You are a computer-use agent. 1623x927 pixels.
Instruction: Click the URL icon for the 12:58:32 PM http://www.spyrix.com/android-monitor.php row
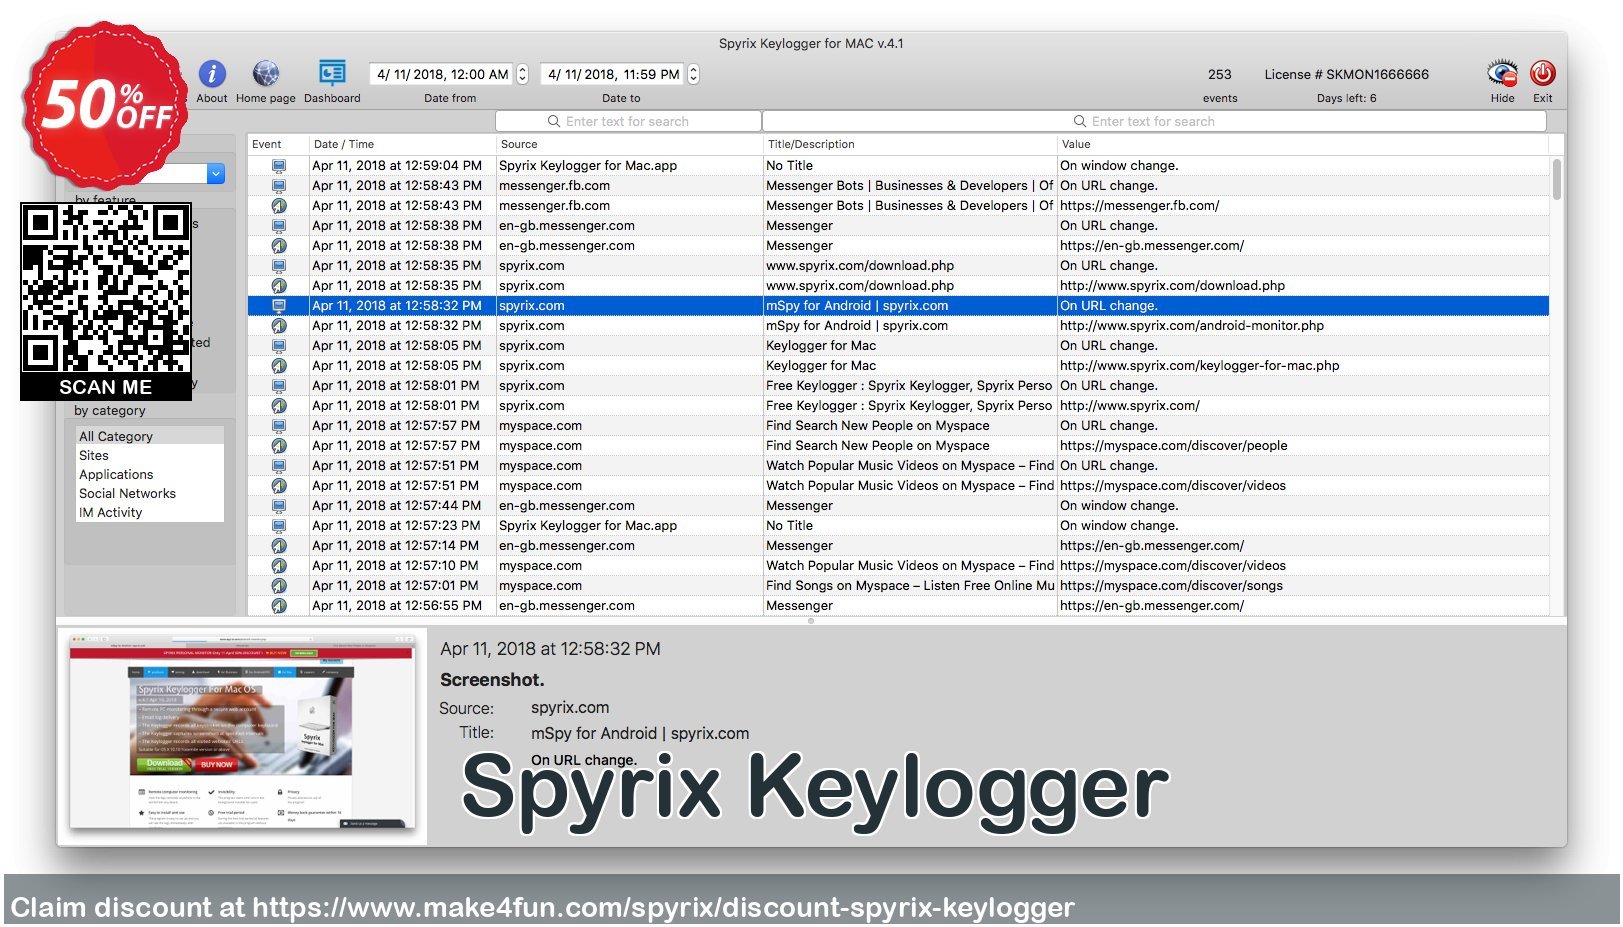coord(279,326)
